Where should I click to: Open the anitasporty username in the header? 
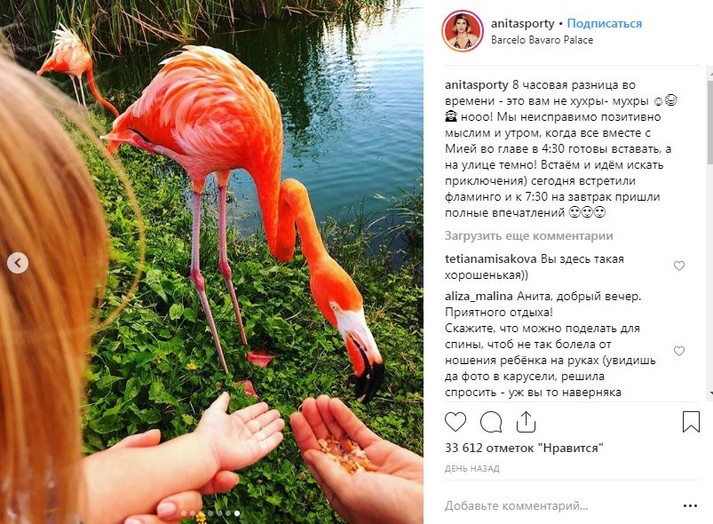pos(522,23)
